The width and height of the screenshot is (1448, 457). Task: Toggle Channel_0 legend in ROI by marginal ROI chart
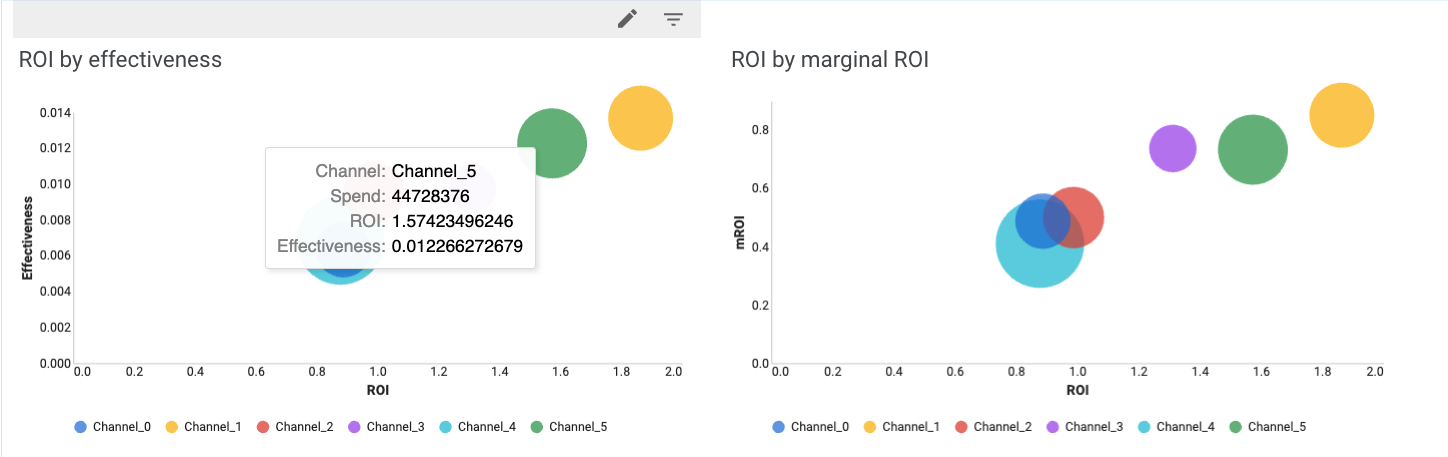811,427
